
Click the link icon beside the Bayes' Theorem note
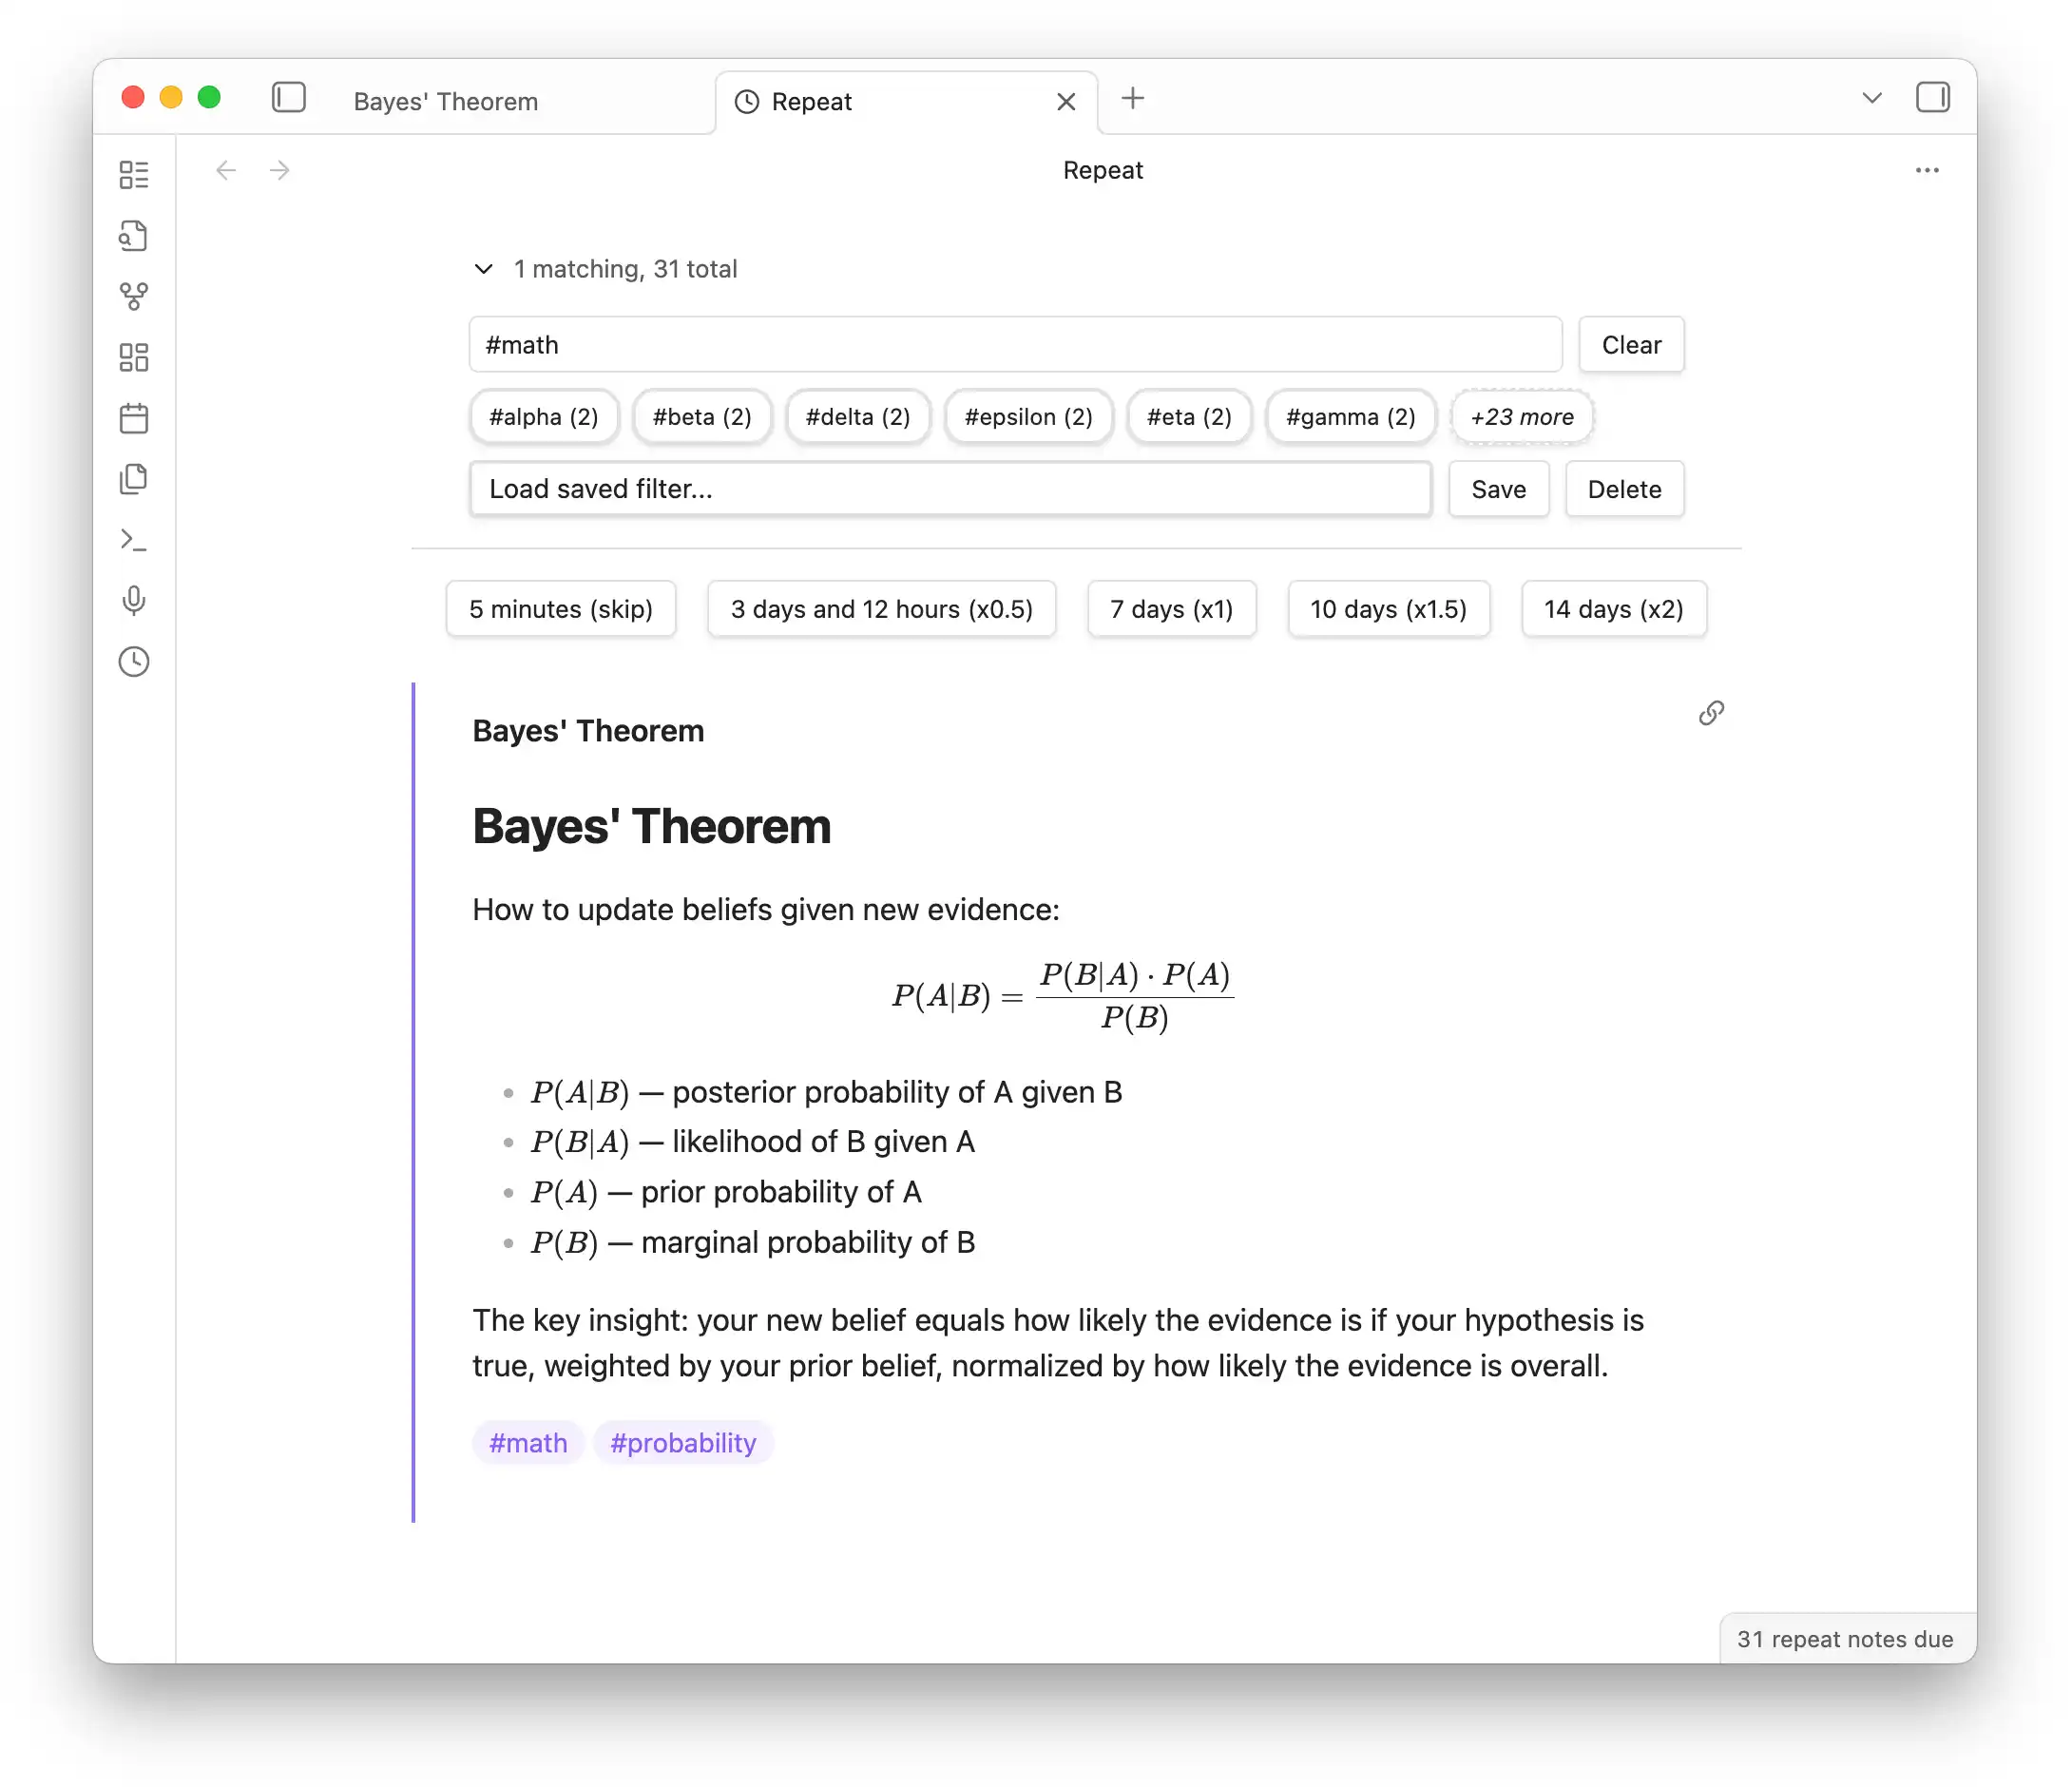pyautogui.click(x=1710, y=713)
